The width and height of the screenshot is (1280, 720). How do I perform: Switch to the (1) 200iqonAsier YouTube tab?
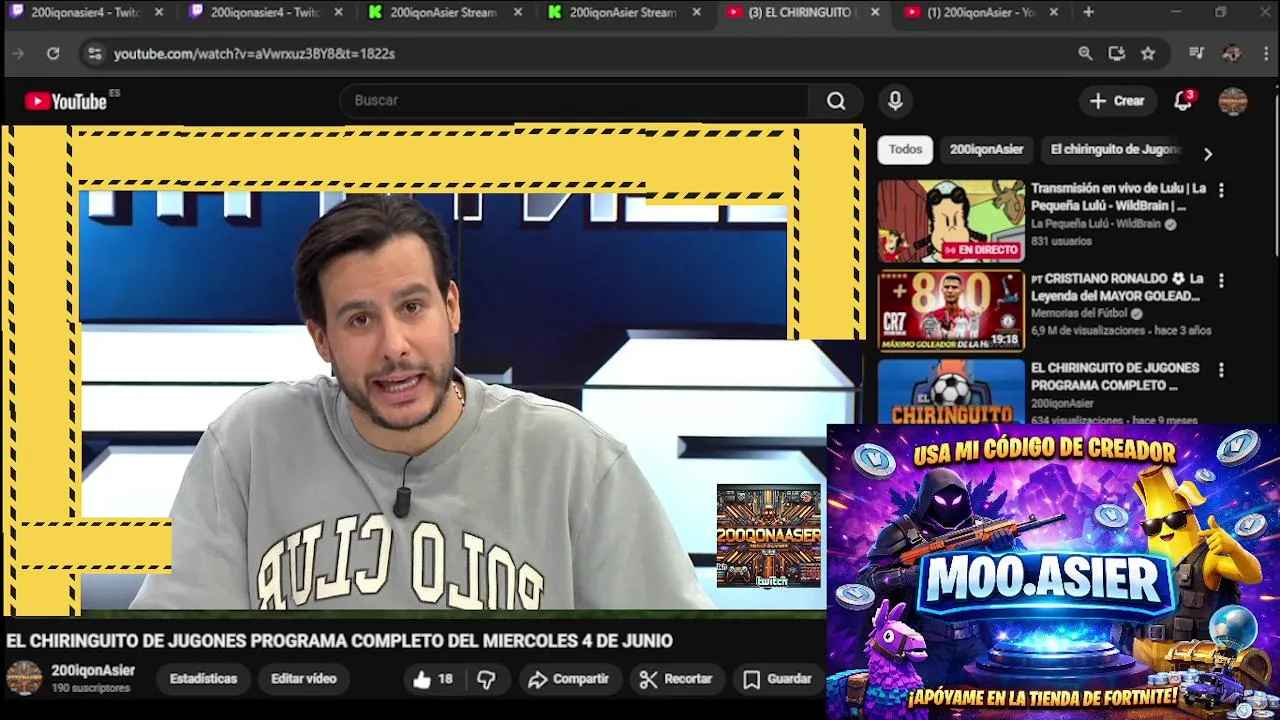pyautogui.click(x=980, y=12)
